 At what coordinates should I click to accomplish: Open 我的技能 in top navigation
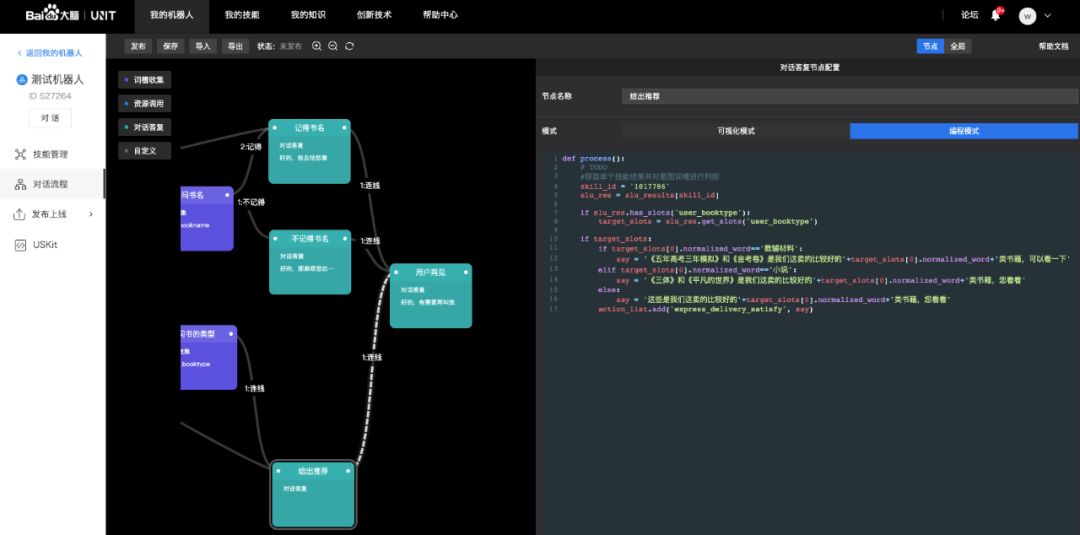[241, 15]
